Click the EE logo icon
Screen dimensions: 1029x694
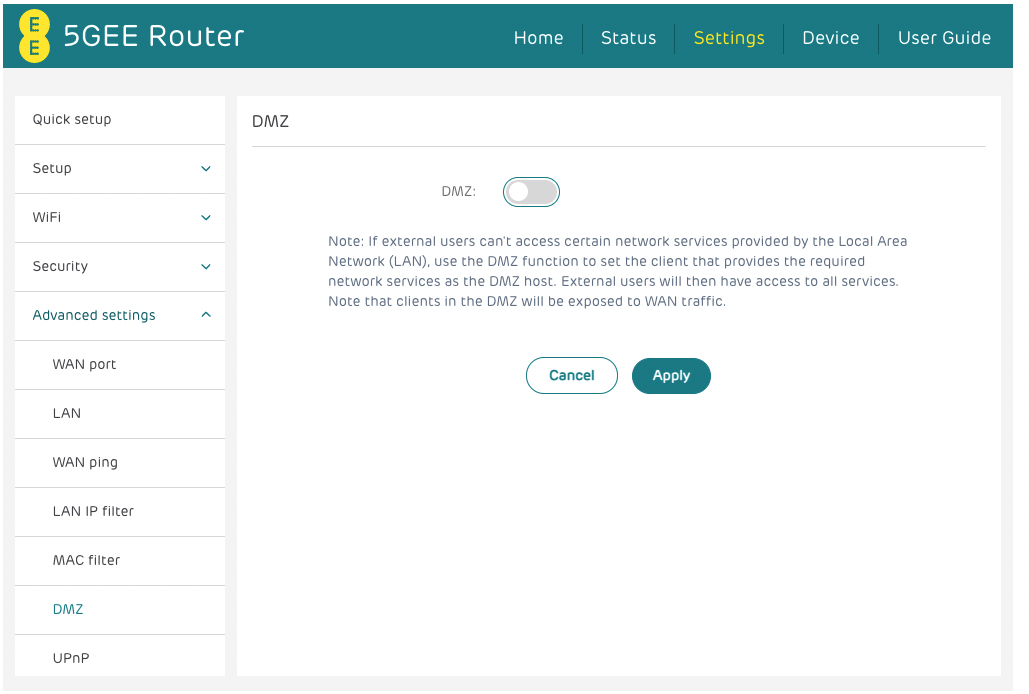pyautogui.click(x=34, y=38)
